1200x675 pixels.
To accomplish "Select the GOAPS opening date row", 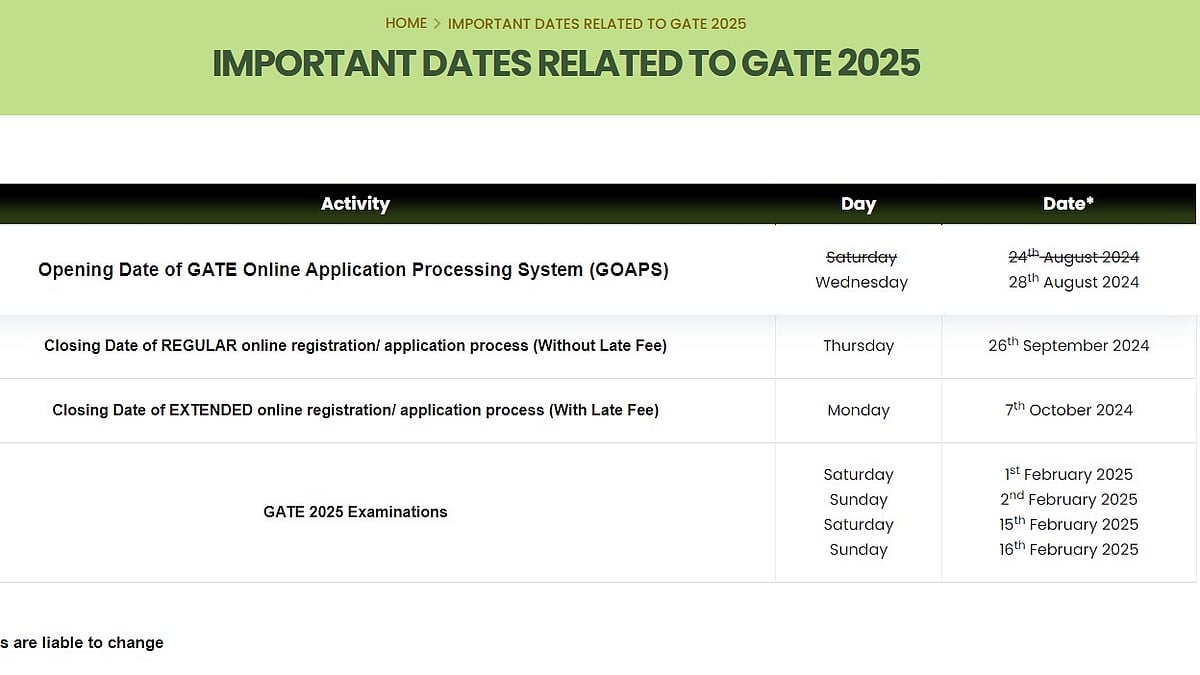I will tap(353, 270).
